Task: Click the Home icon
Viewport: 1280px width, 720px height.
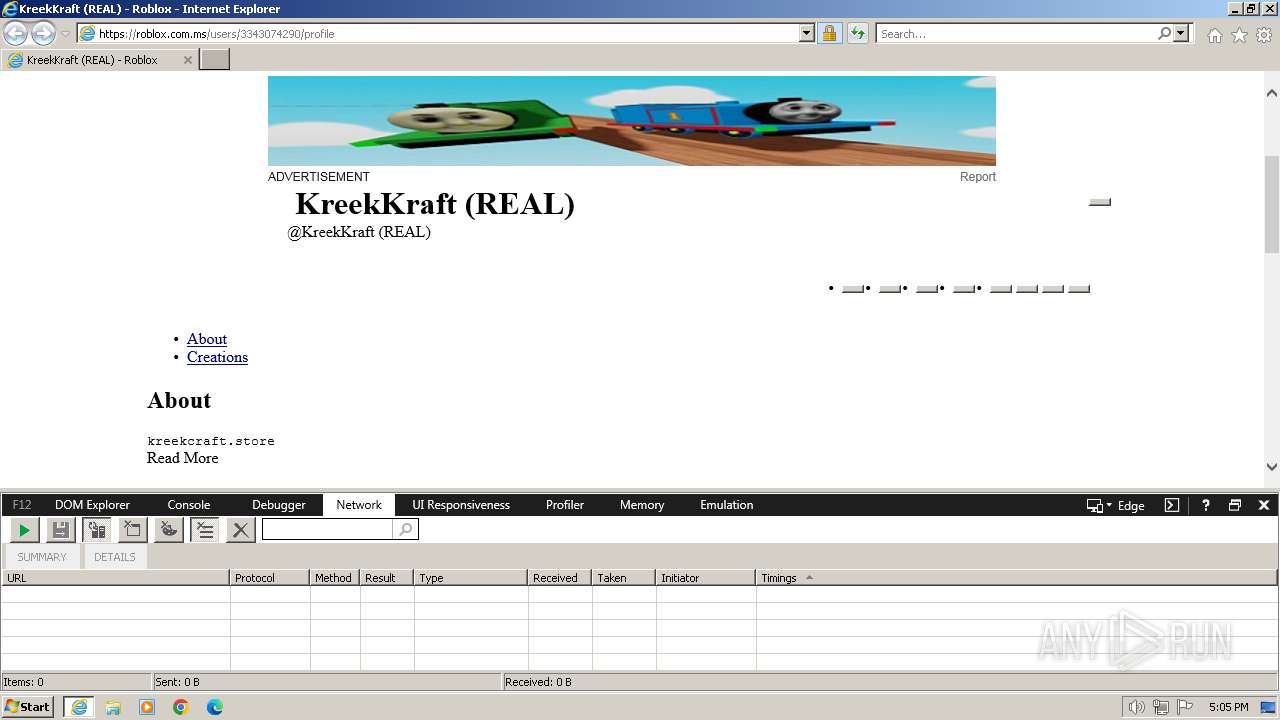Action: pos(1214,35)
